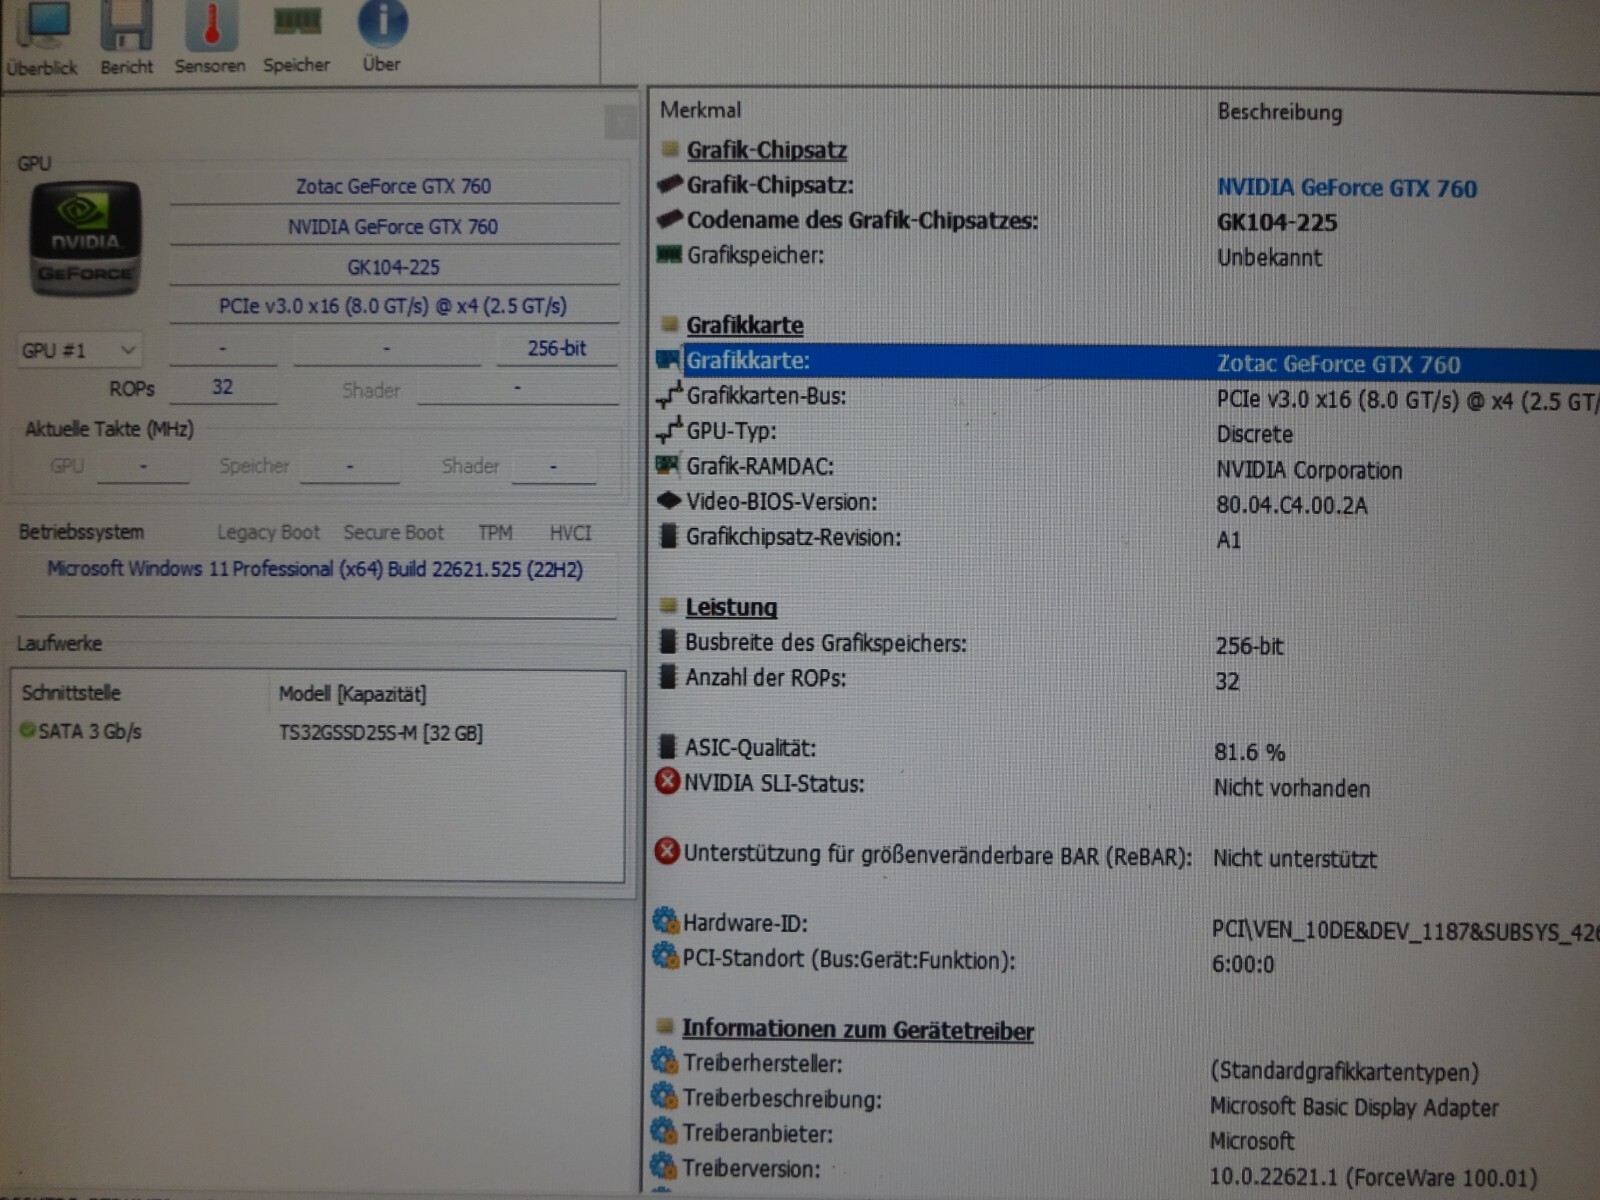The image size is (1600, 1200).
Task: Click the Treiberanbieter gear icon
Action: [x=664, y=1132]
